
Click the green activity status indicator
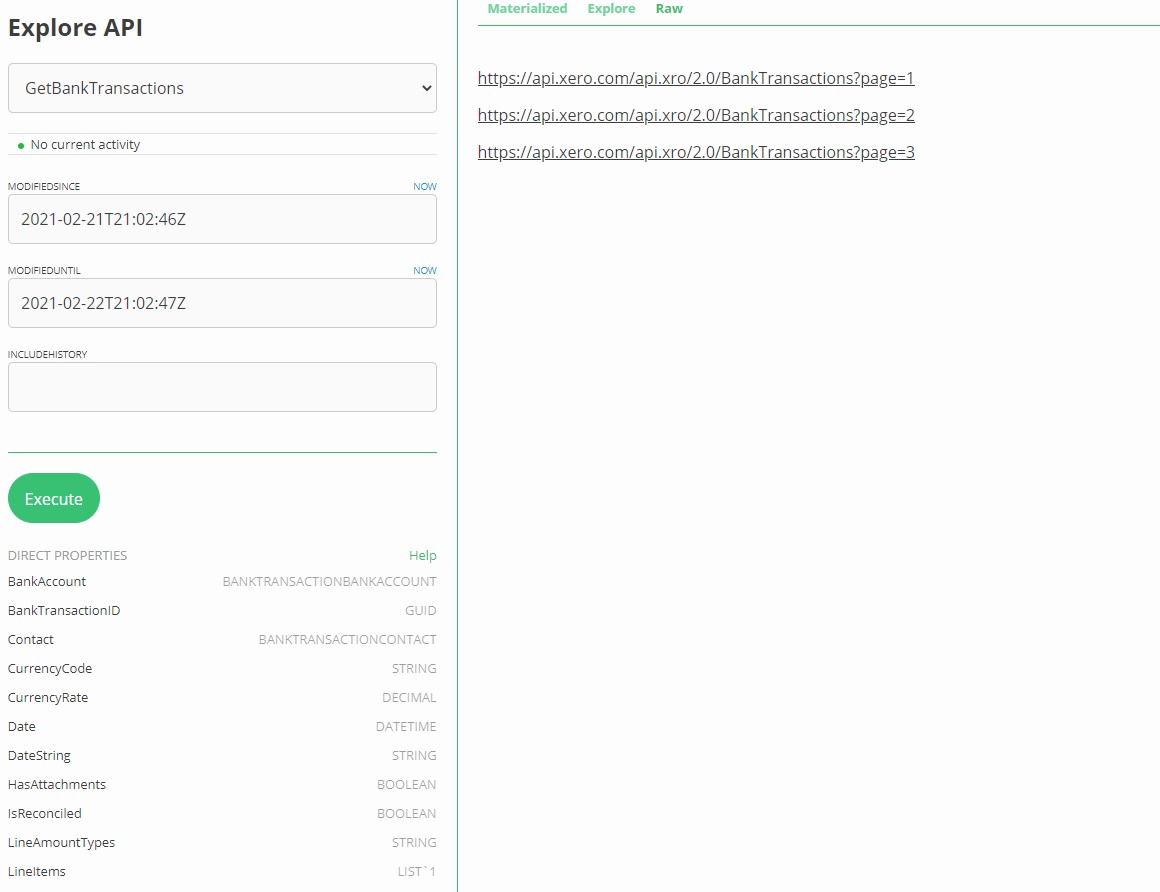click(x=20, y=144)
